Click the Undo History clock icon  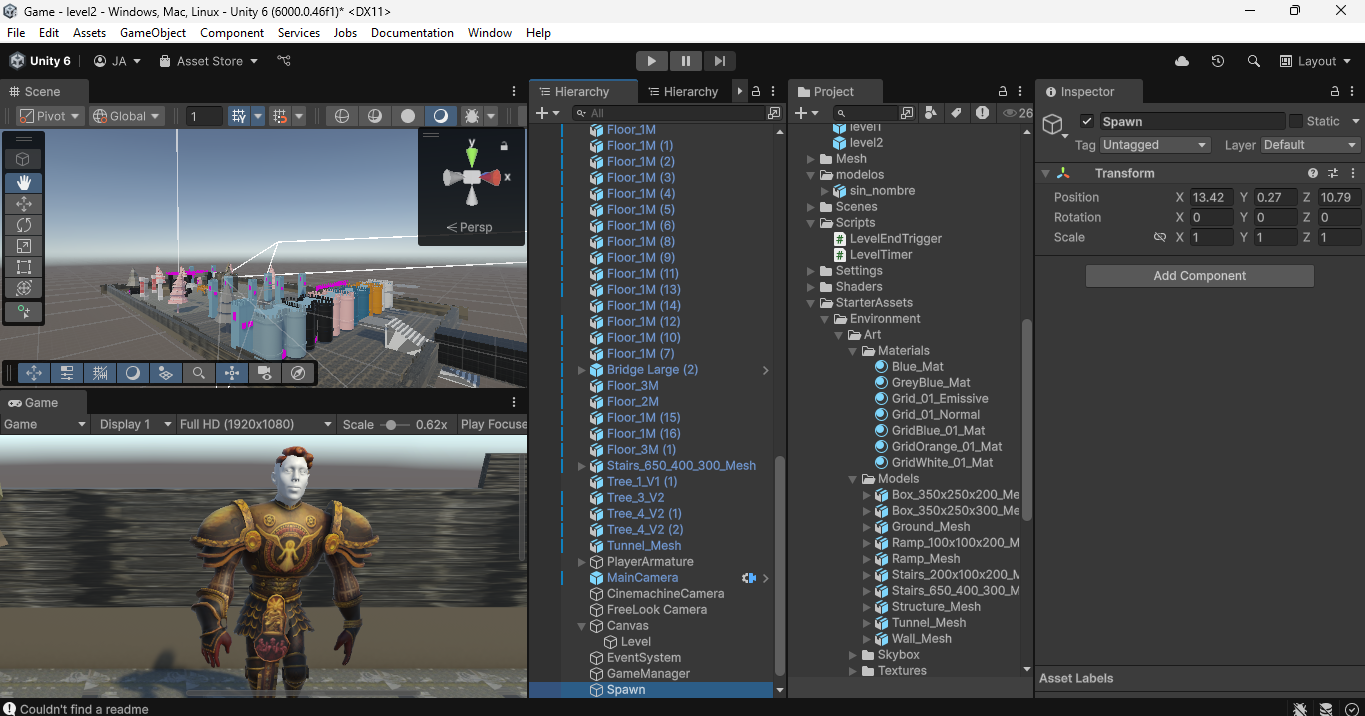(1217, 61)
